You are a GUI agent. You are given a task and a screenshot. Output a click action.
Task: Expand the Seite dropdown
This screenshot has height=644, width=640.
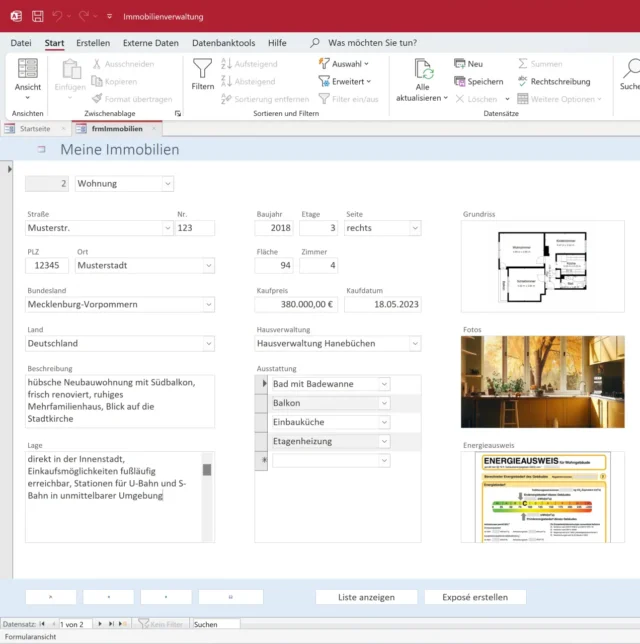[x=415, y=228]
